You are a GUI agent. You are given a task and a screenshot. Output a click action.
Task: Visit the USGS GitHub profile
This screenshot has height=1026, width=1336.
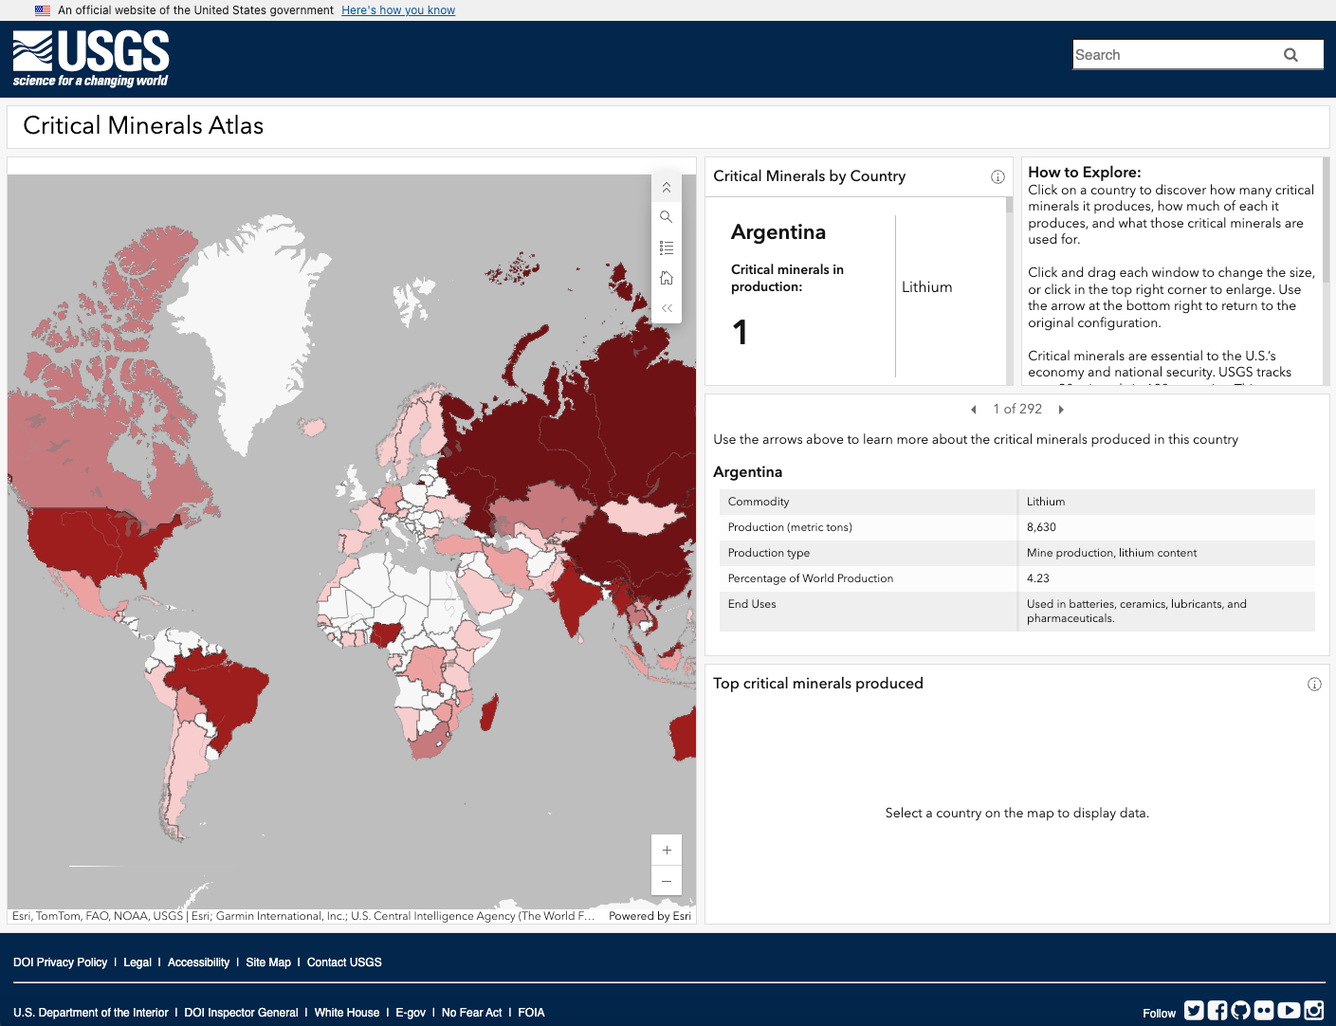[x=1240, y=1011]
